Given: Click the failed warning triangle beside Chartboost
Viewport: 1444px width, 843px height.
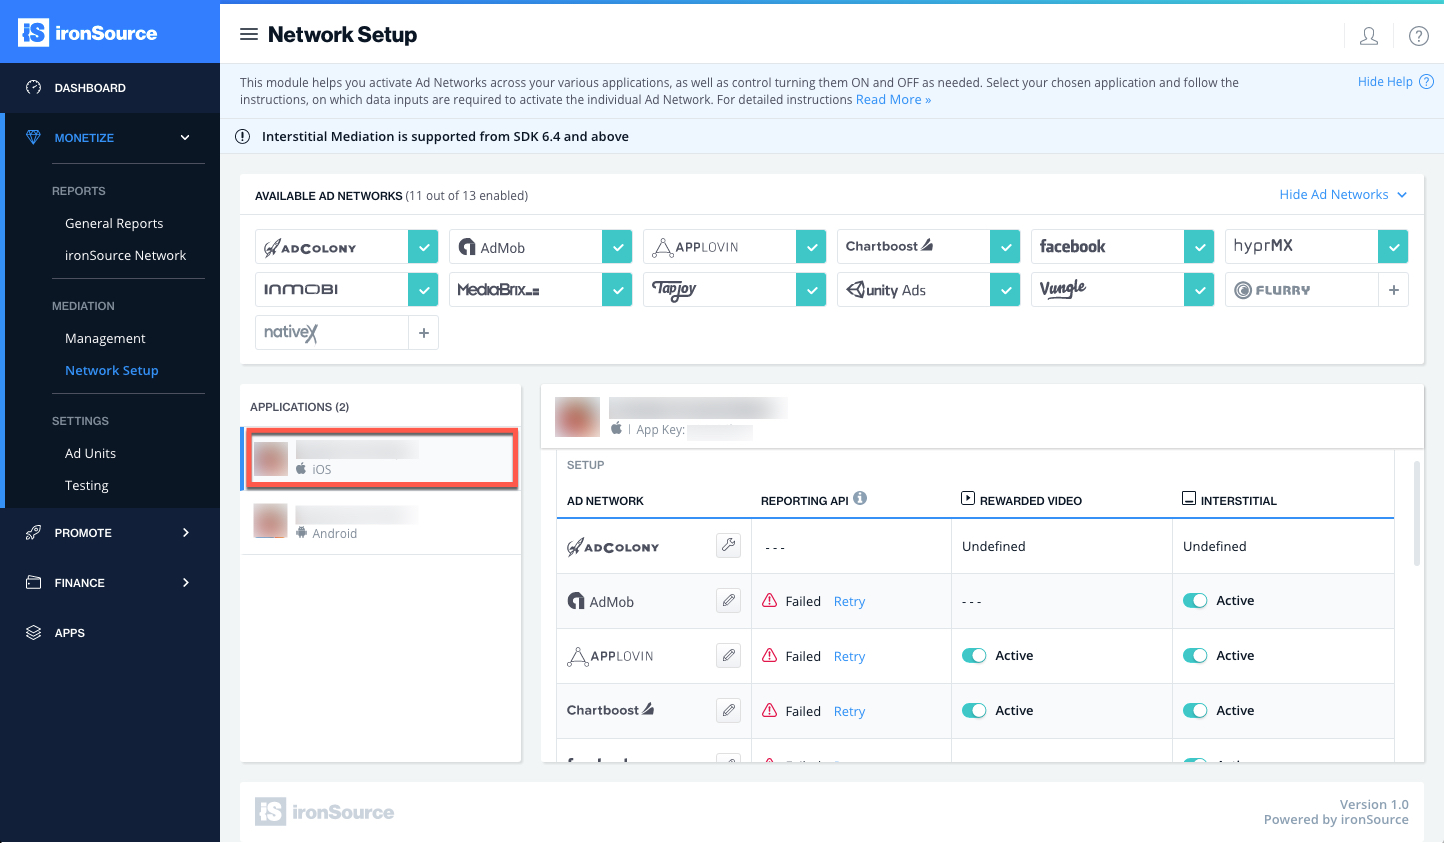Looking at the screenshot, I should click(x=768, y=710).
